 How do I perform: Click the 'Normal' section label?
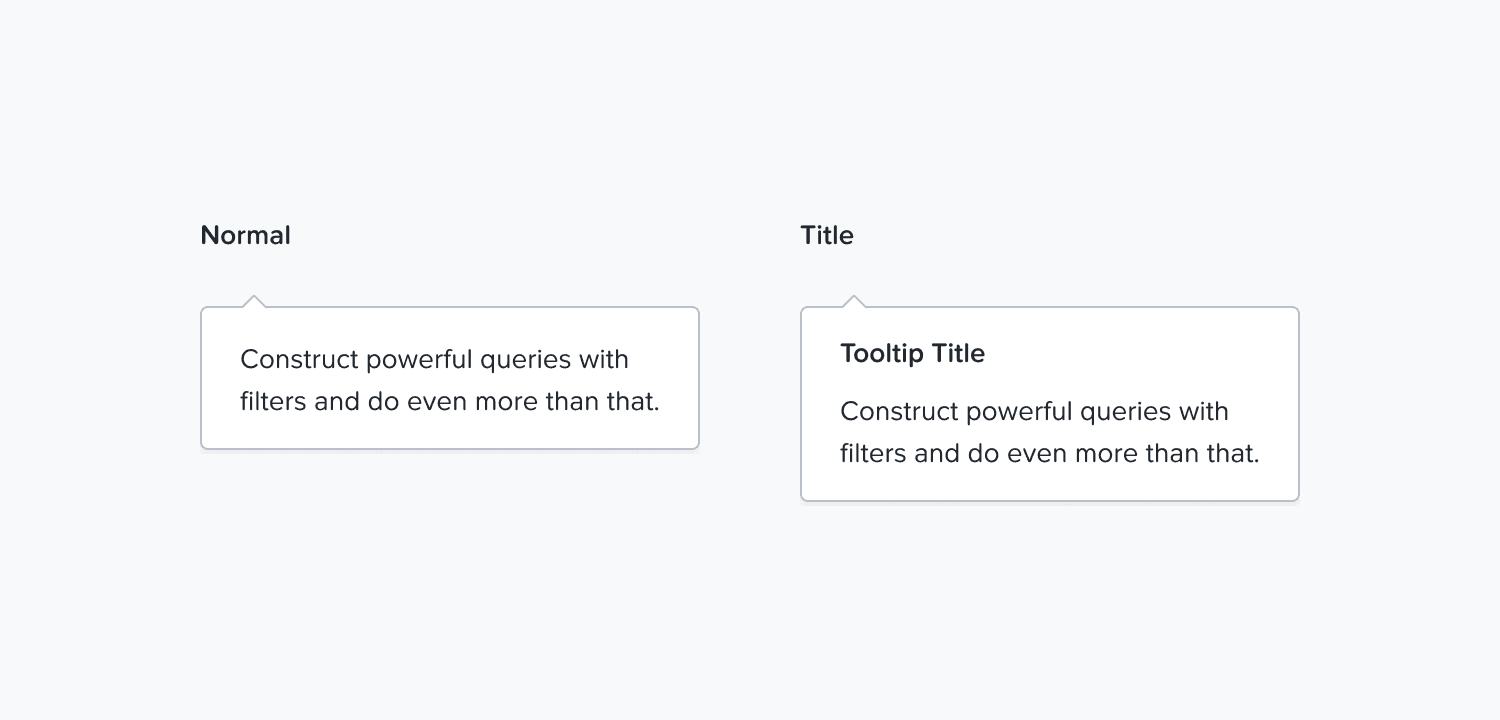coord(245,235)
